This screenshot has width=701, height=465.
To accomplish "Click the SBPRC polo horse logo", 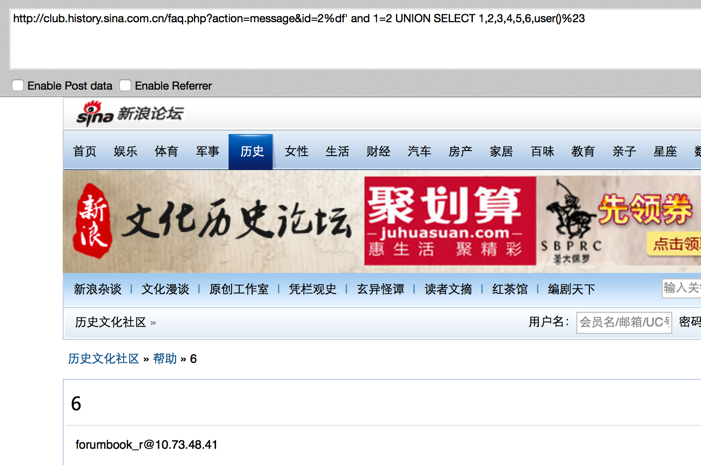I will [x=571, y=221].
